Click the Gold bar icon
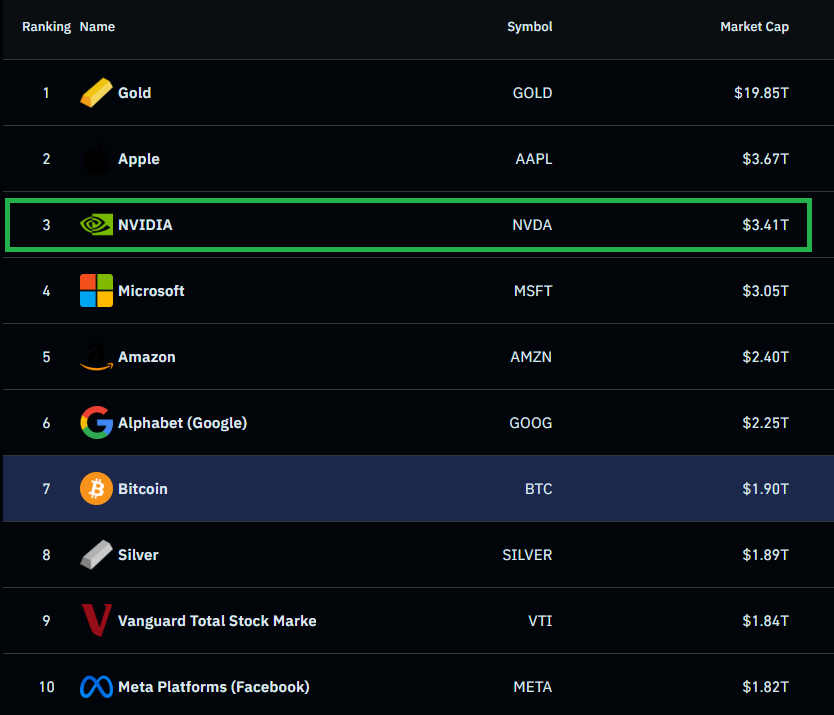834x715 pixels. 96,93
